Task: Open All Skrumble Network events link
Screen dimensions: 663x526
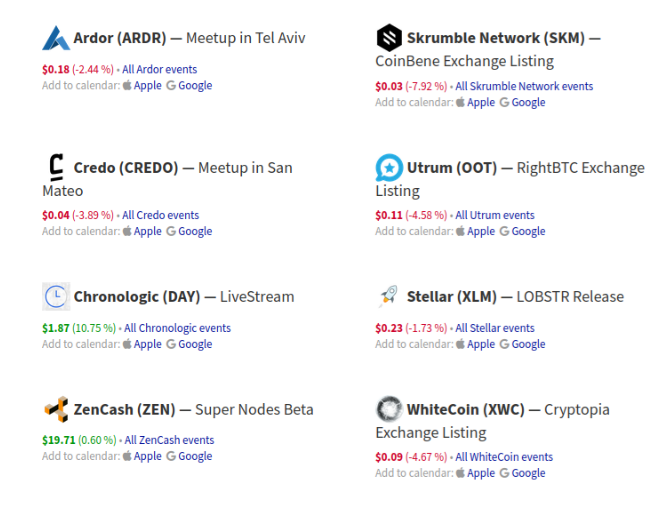Action: point(524,87)
